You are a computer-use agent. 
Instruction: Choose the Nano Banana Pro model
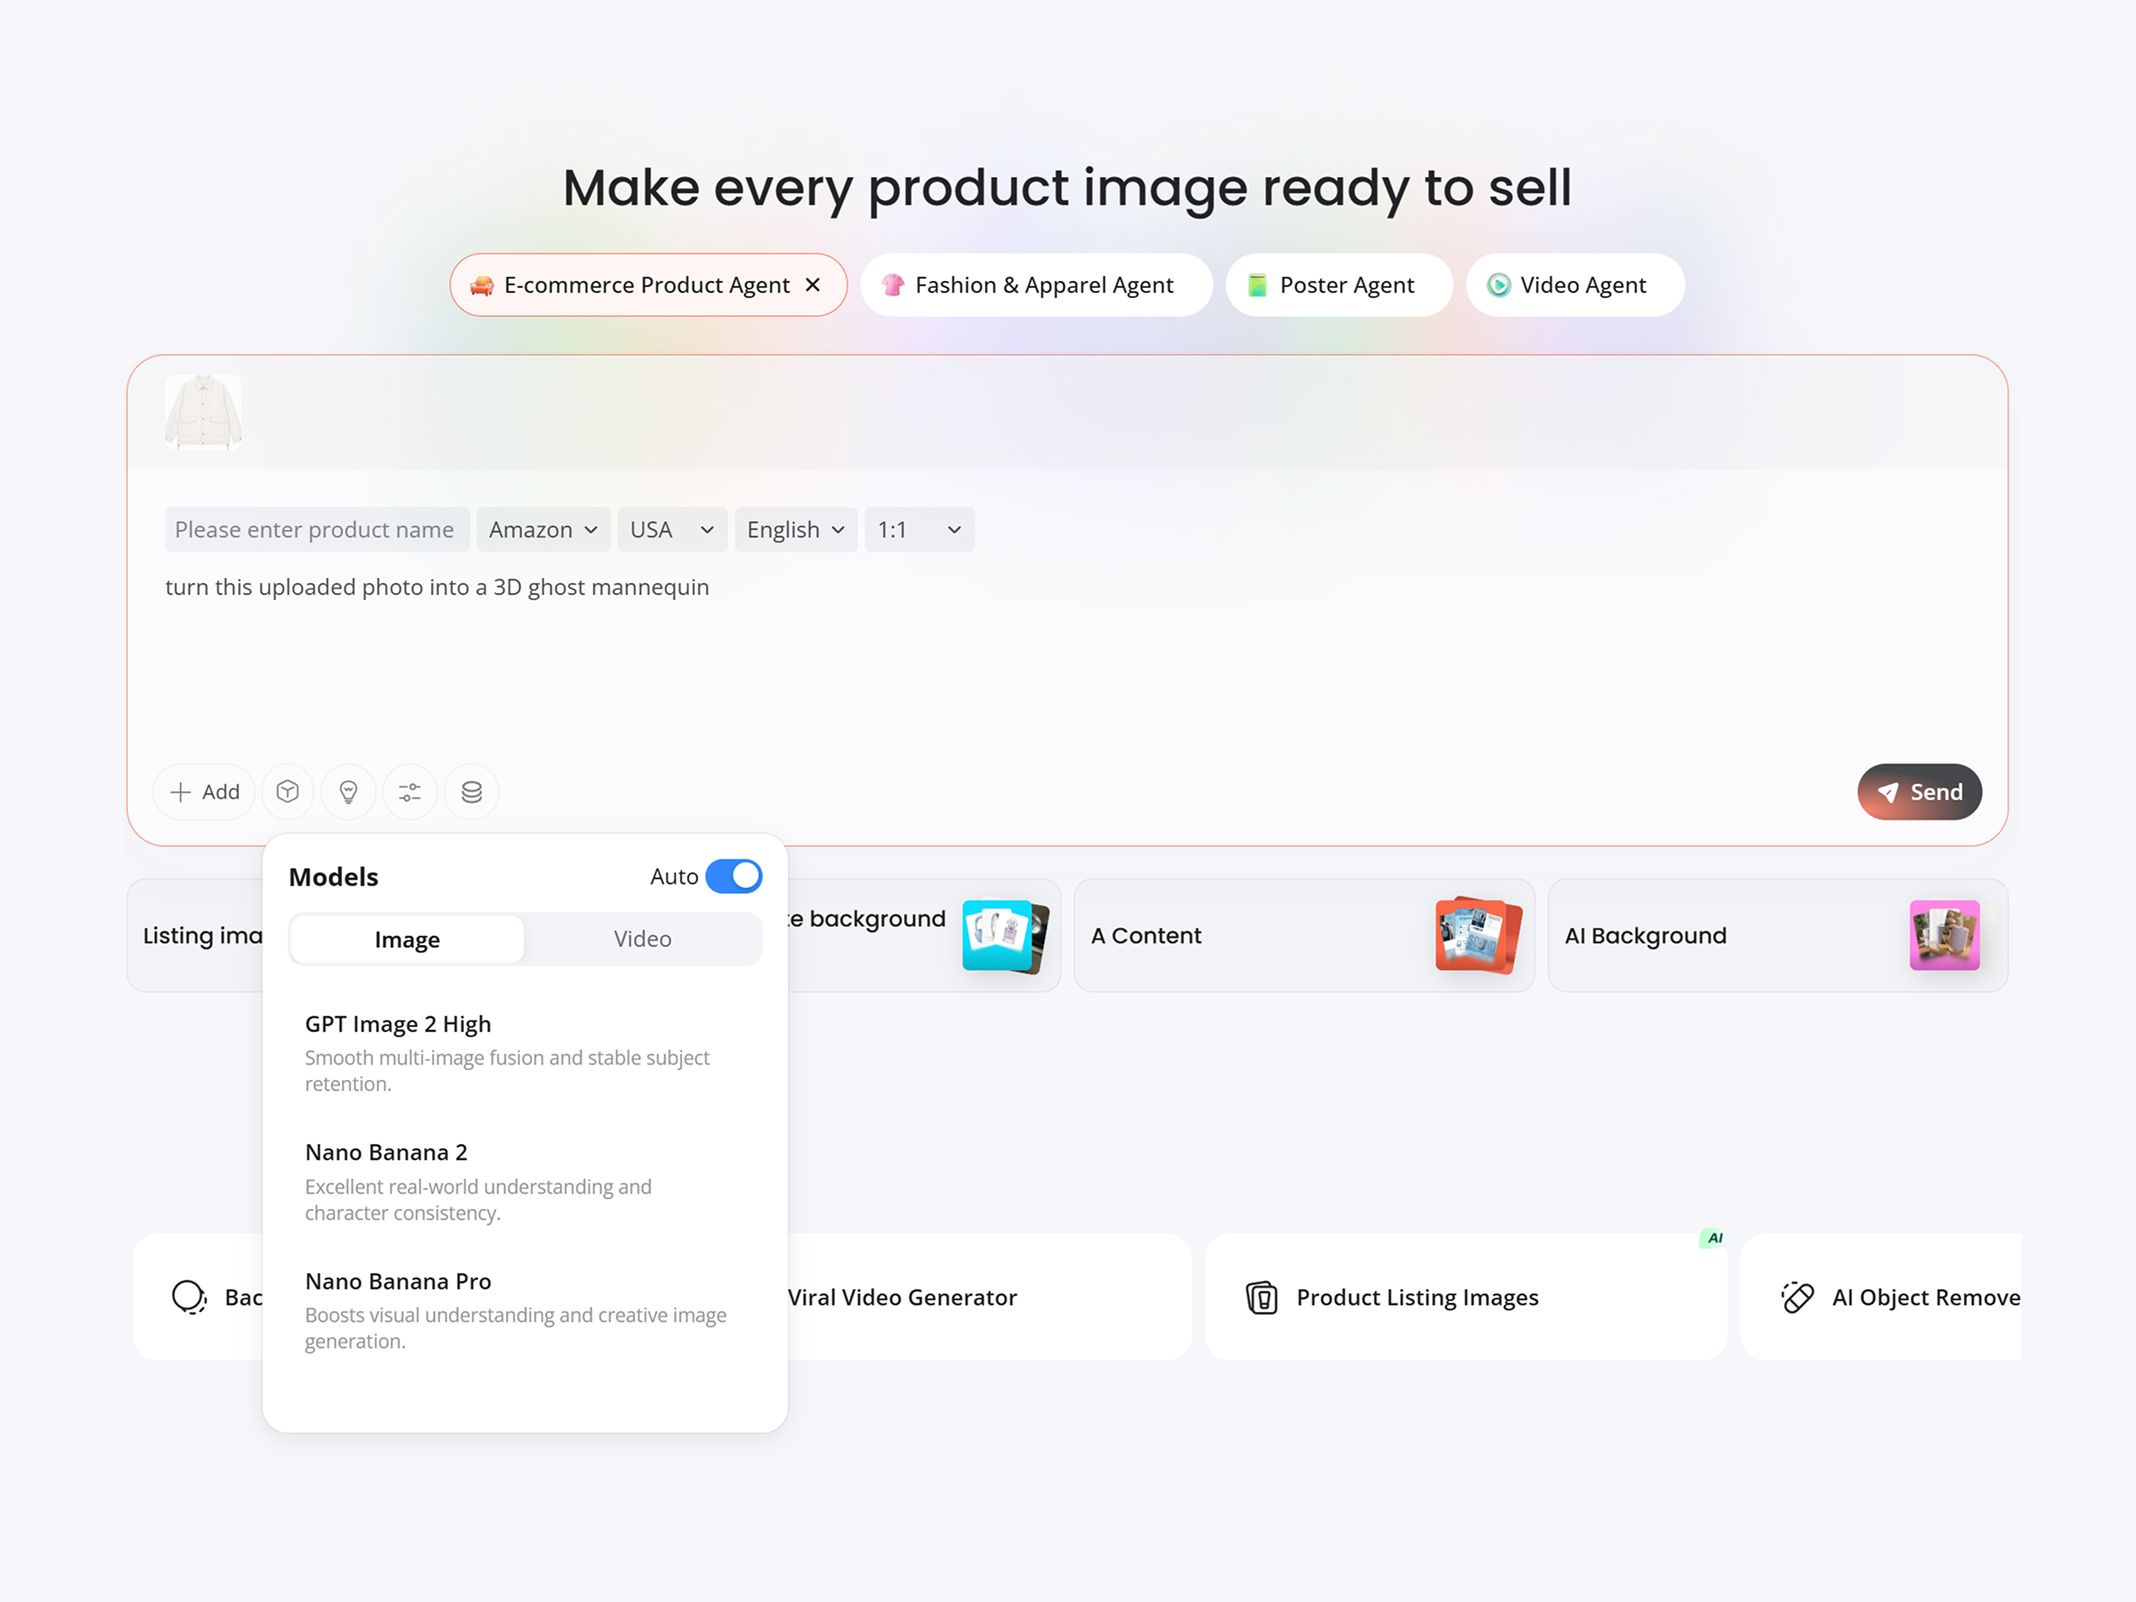(x=525, y=1310)
